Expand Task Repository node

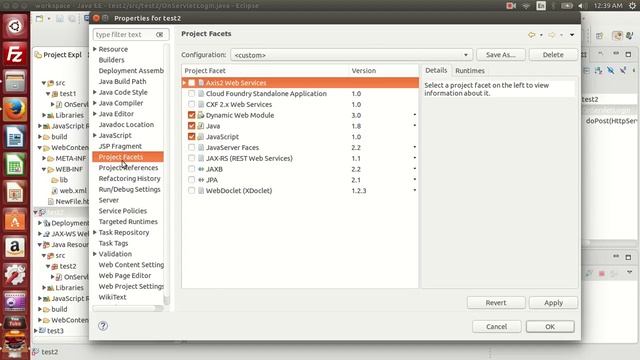tap(95, 232)
